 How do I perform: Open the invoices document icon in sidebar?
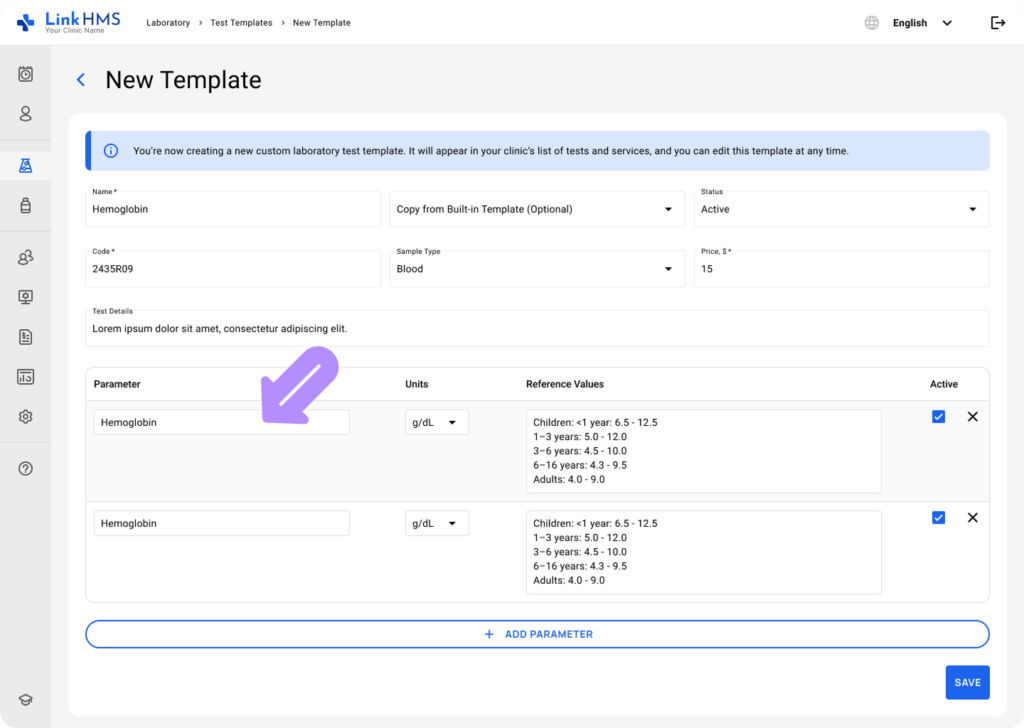25,336
